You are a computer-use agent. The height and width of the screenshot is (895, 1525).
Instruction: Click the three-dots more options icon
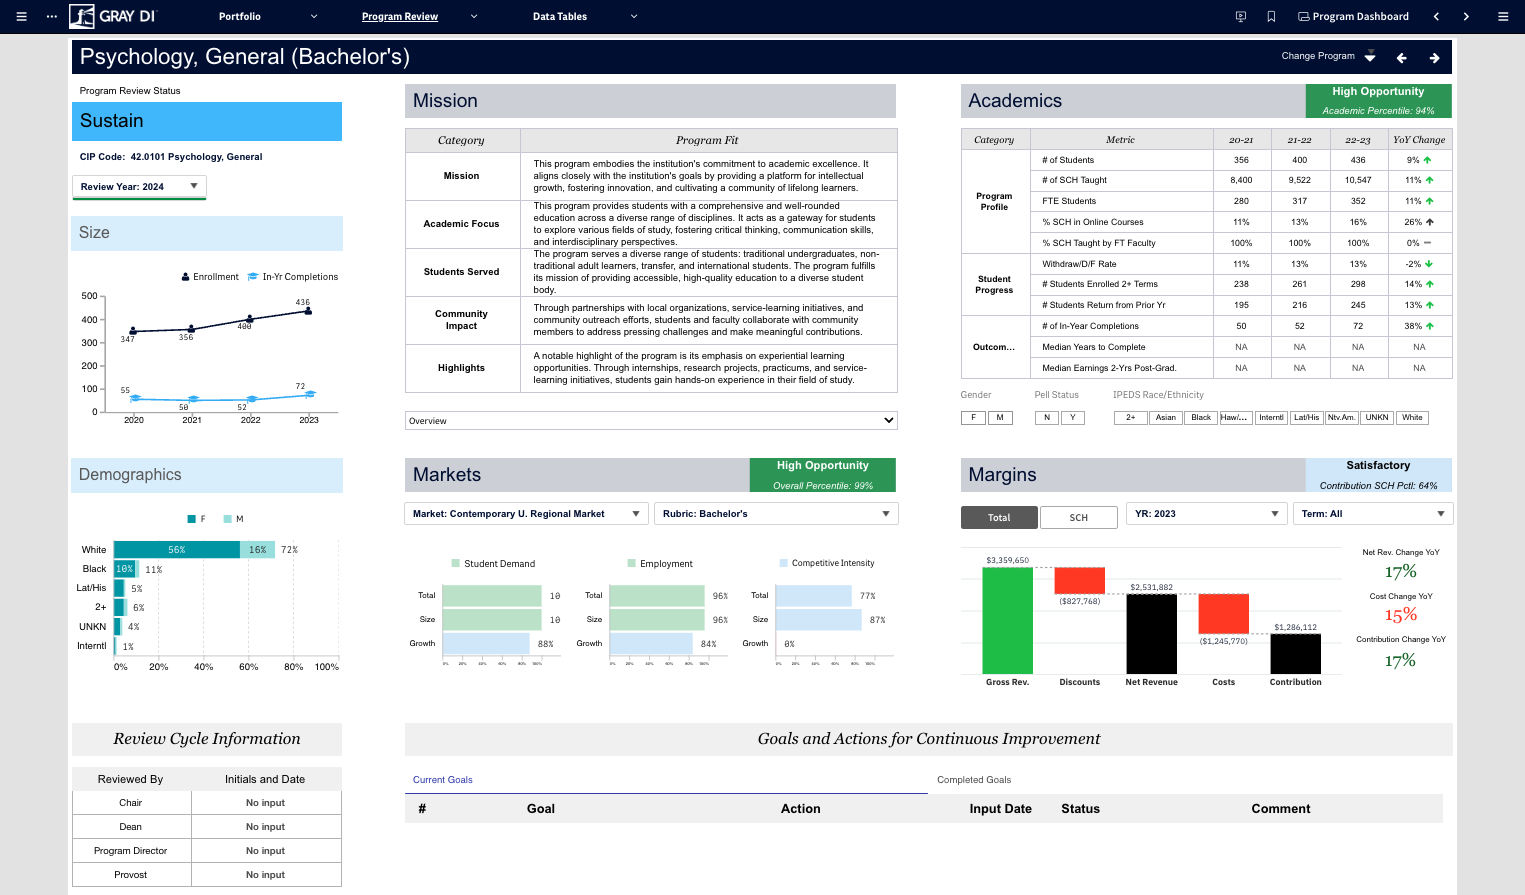tap(52, 17)
